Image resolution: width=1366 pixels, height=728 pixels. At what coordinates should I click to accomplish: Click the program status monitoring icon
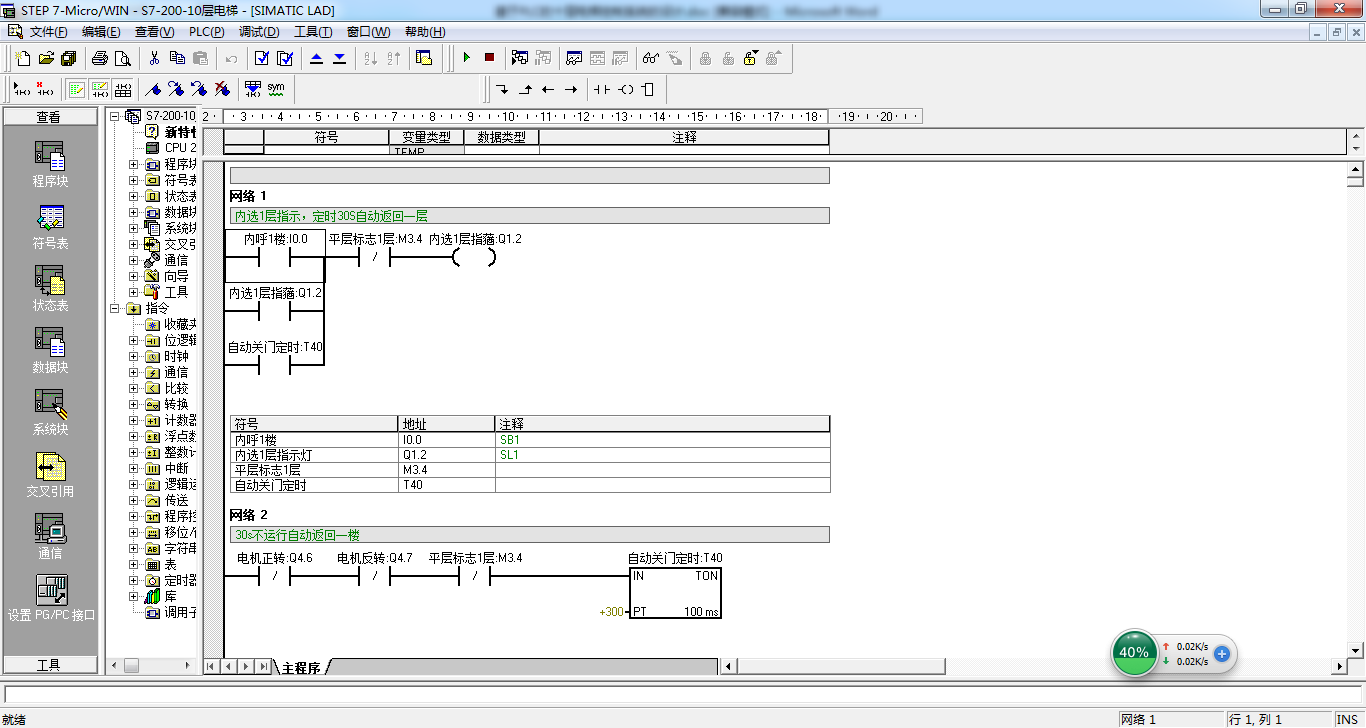[520, 58]
